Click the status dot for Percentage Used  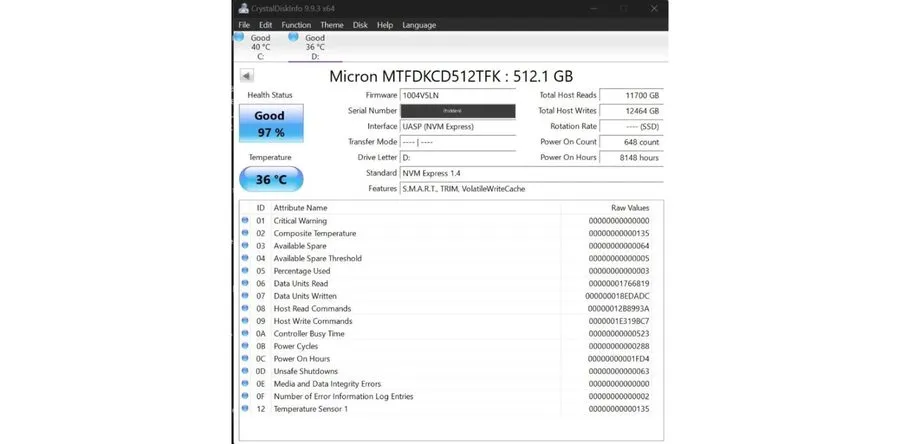tap(245, 271)
